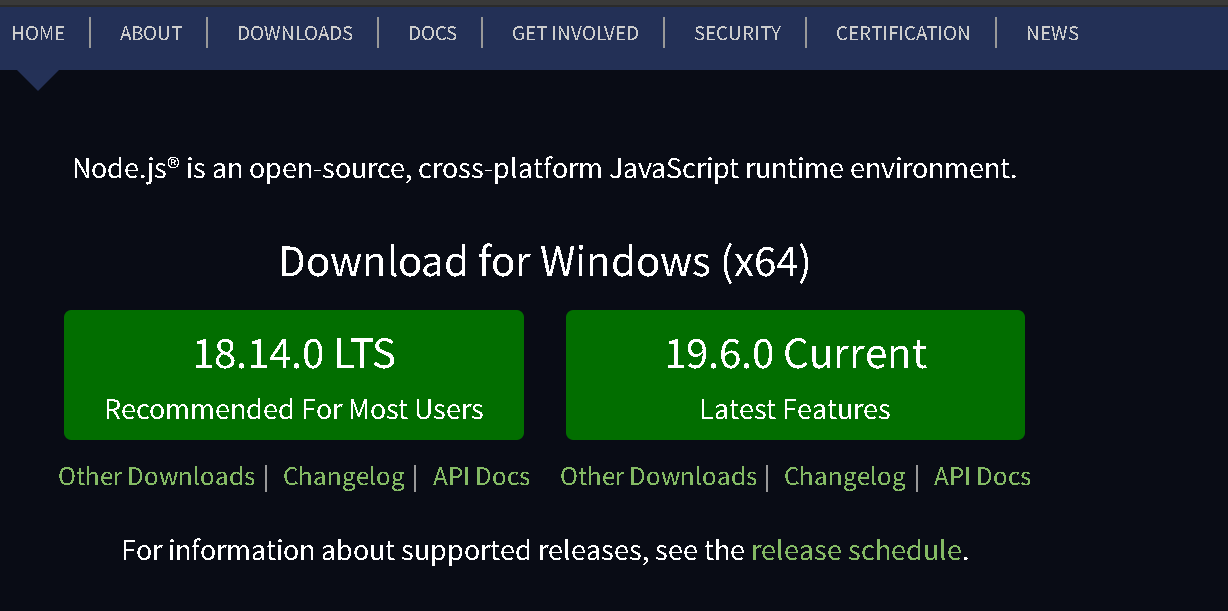Open the CERTIFICATION menu item
The image size is (1228, 611).
903,33
